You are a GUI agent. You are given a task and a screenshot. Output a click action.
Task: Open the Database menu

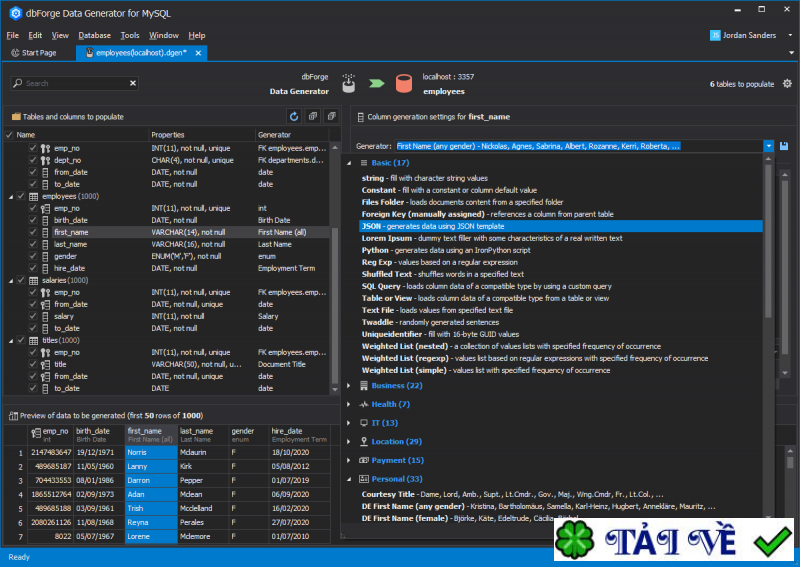click(94, 35)
